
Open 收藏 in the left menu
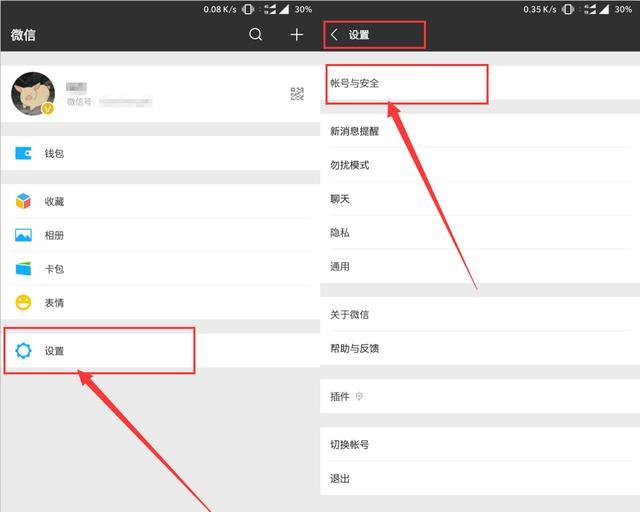160,201
